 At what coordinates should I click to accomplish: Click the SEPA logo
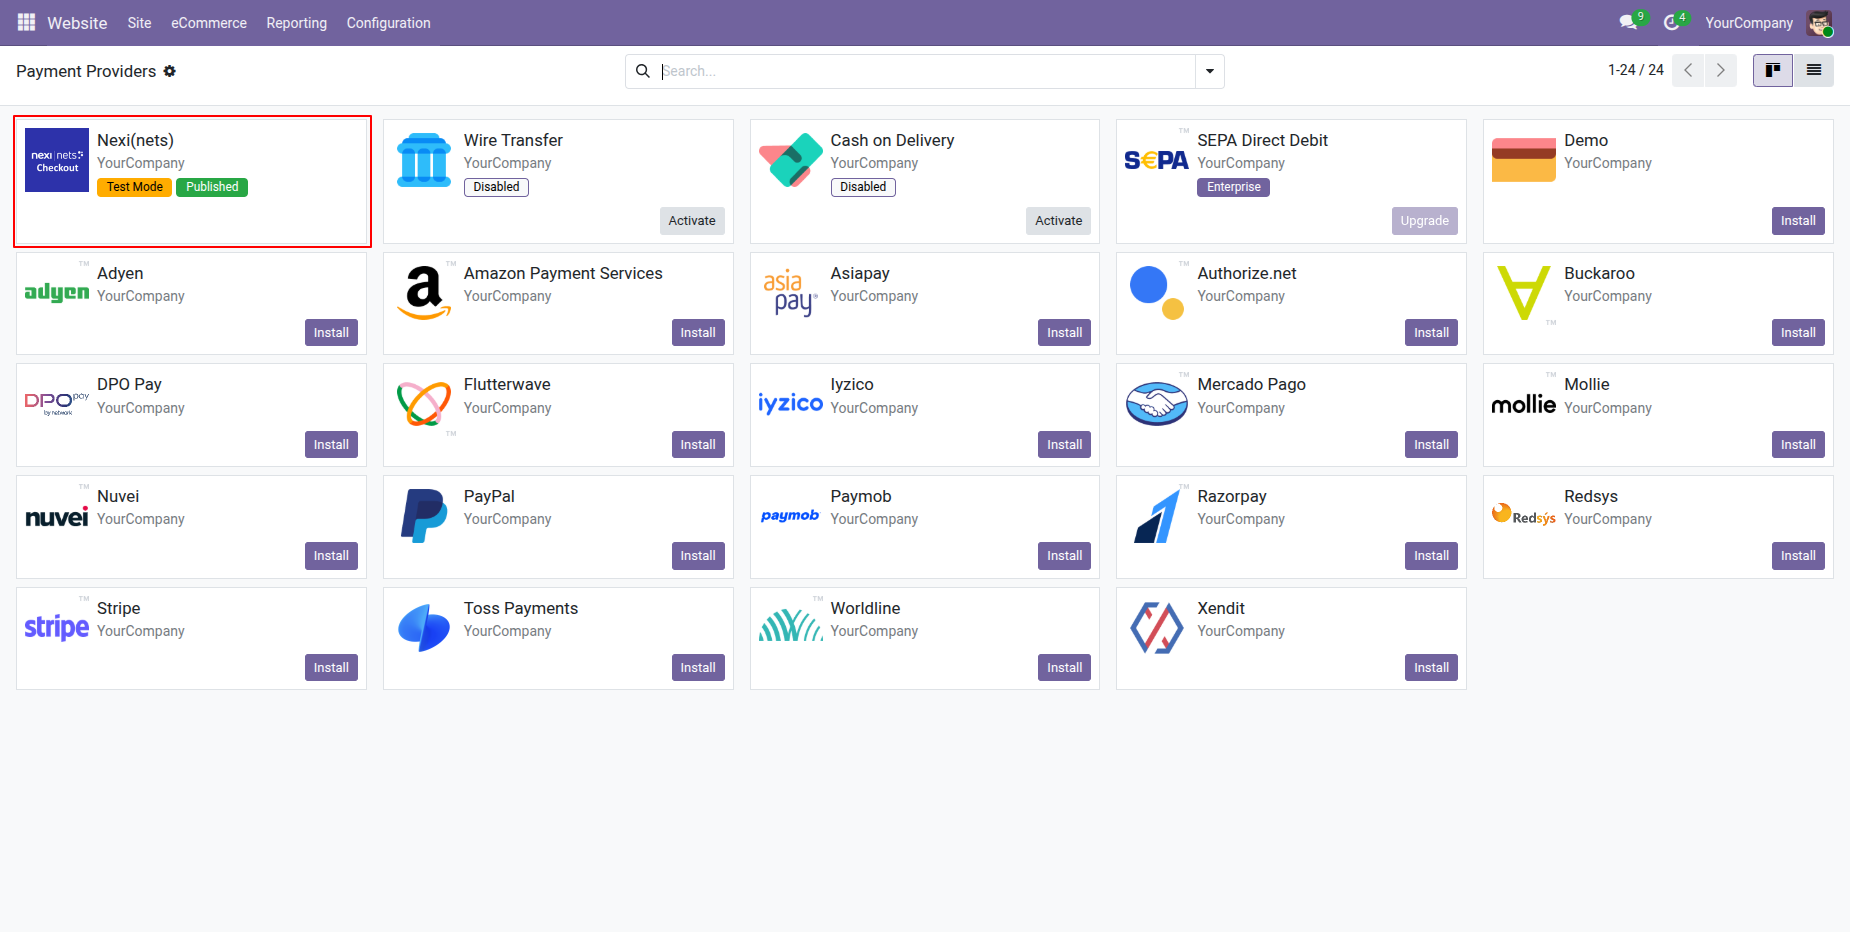pos(1156,160)
